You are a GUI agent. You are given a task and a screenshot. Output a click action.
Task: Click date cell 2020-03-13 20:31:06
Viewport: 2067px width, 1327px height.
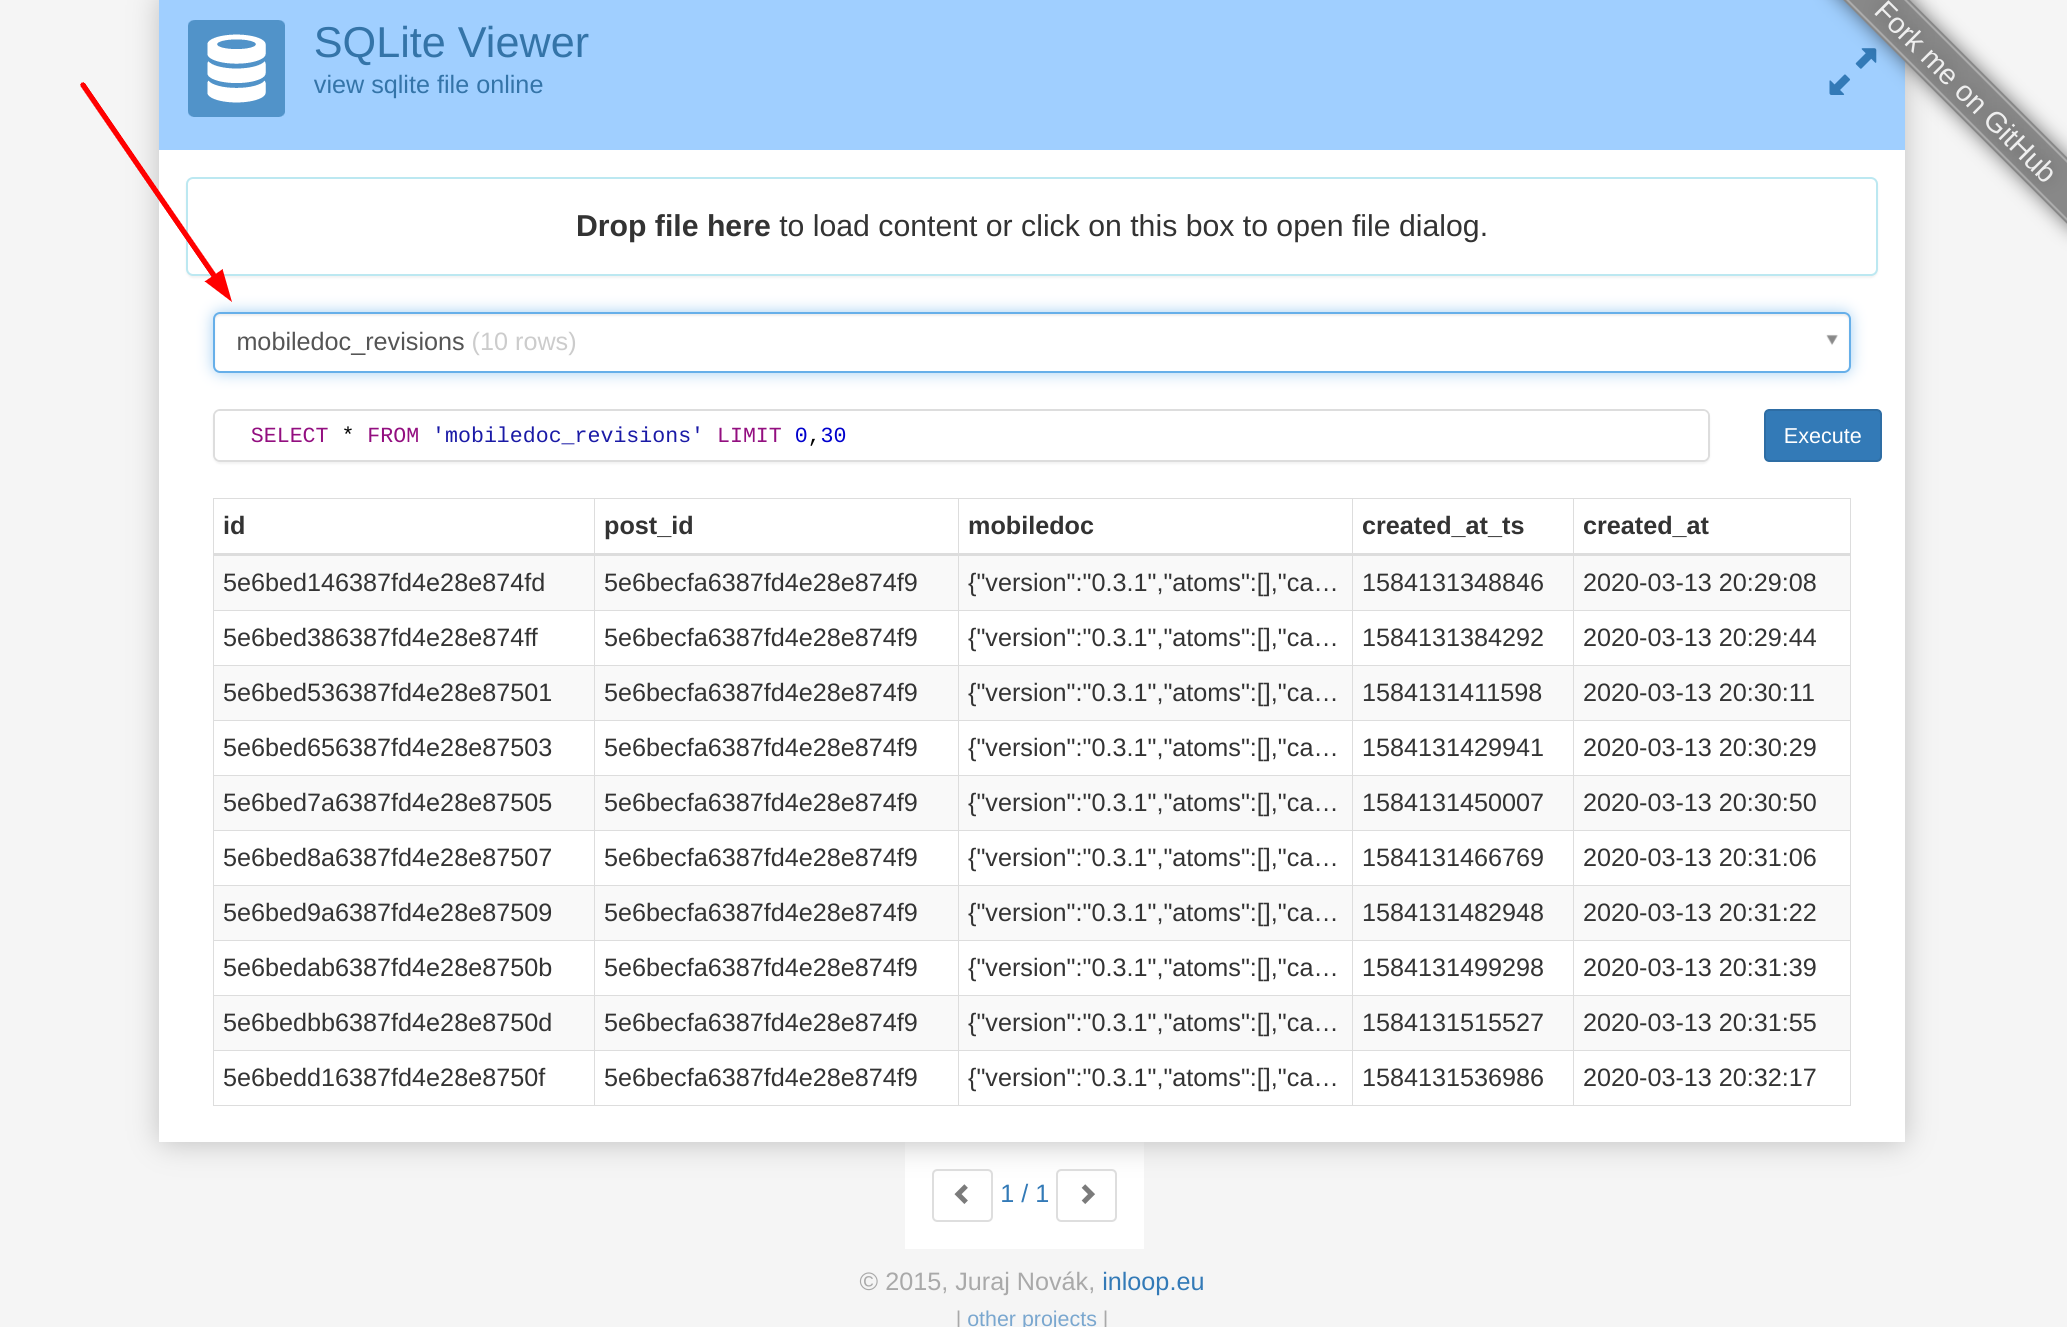[x=1711, y=858]
